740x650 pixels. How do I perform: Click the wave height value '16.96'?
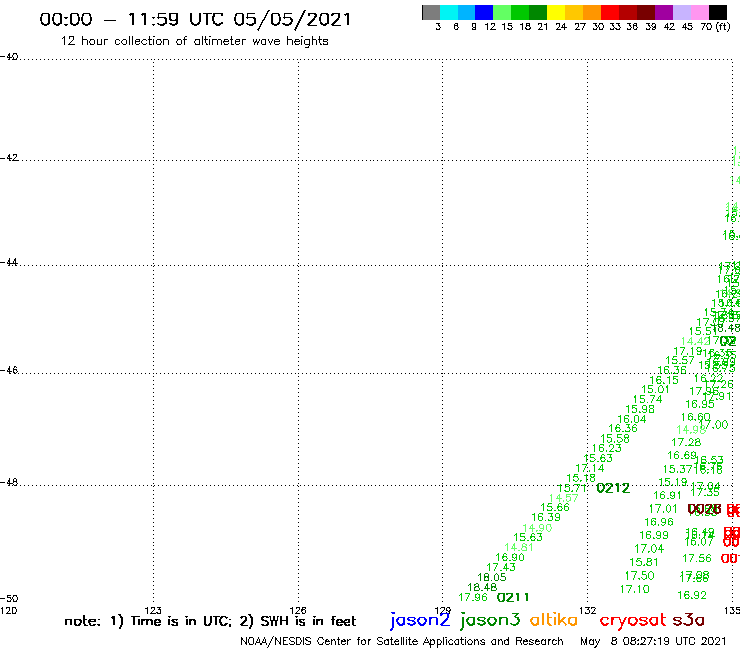pos(659,522)
